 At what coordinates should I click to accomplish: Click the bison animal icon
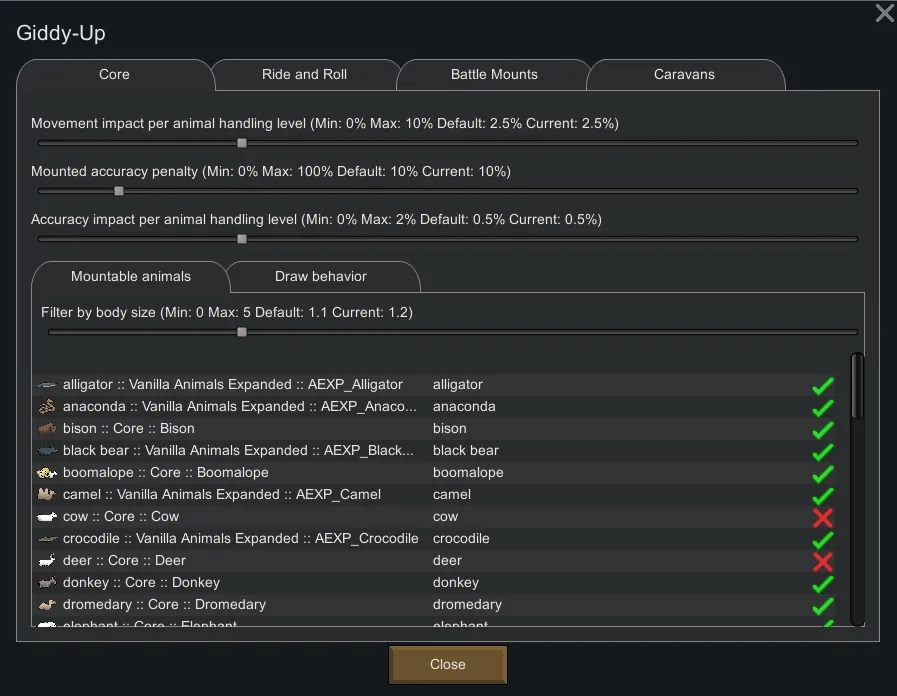(47, 429)
